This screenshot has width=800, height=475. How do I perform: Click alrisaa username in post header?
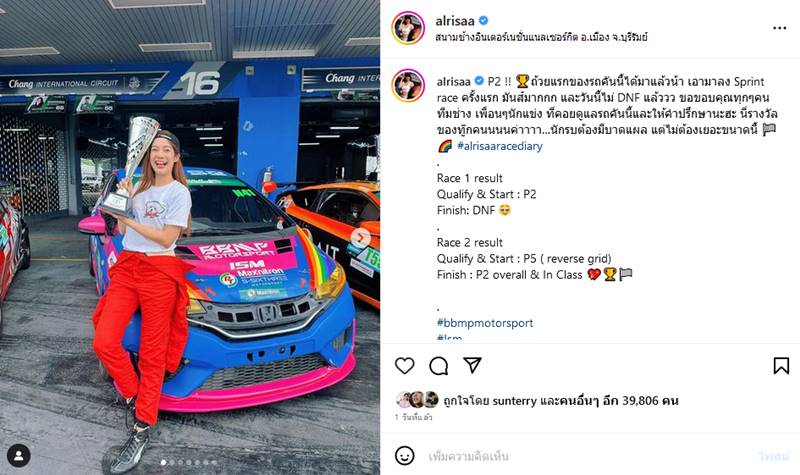tap(455, 21)
